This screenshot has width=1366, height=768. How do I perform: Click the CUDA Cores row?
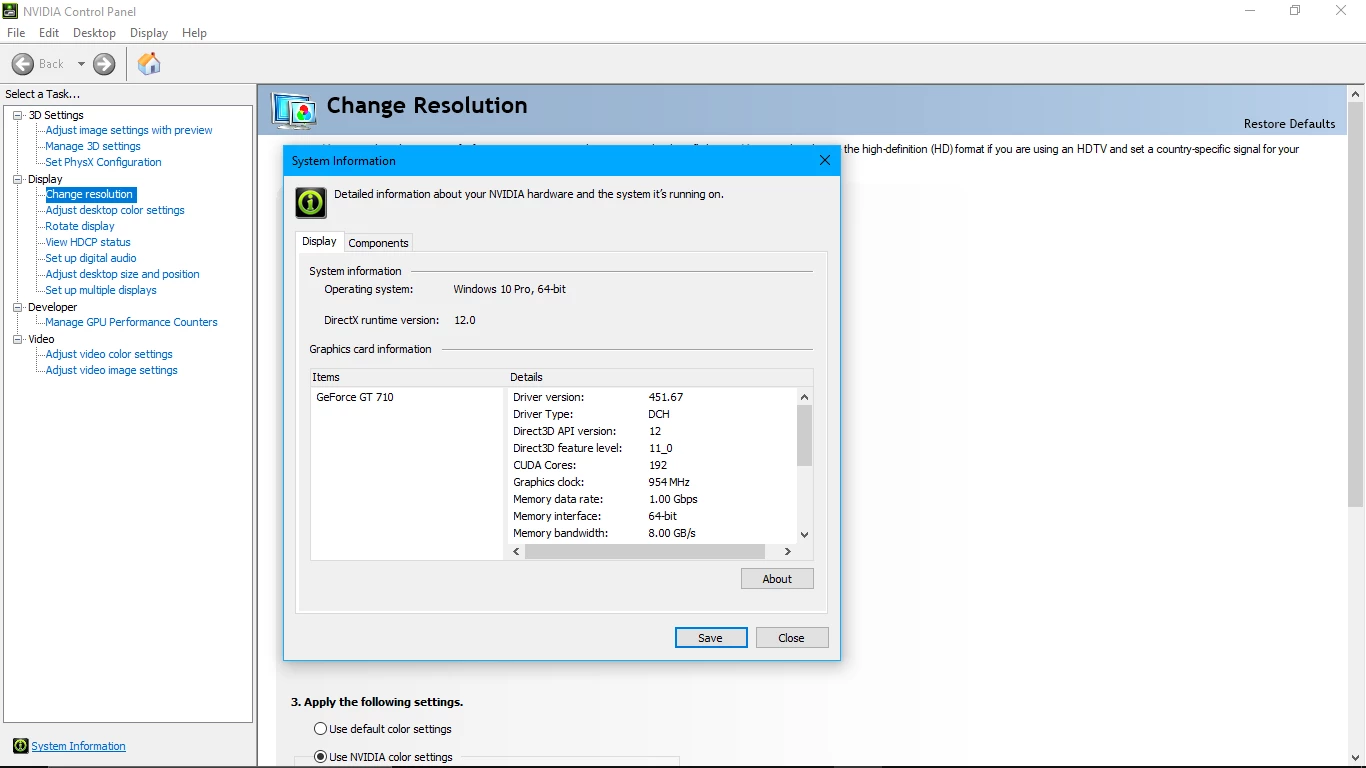652,465
